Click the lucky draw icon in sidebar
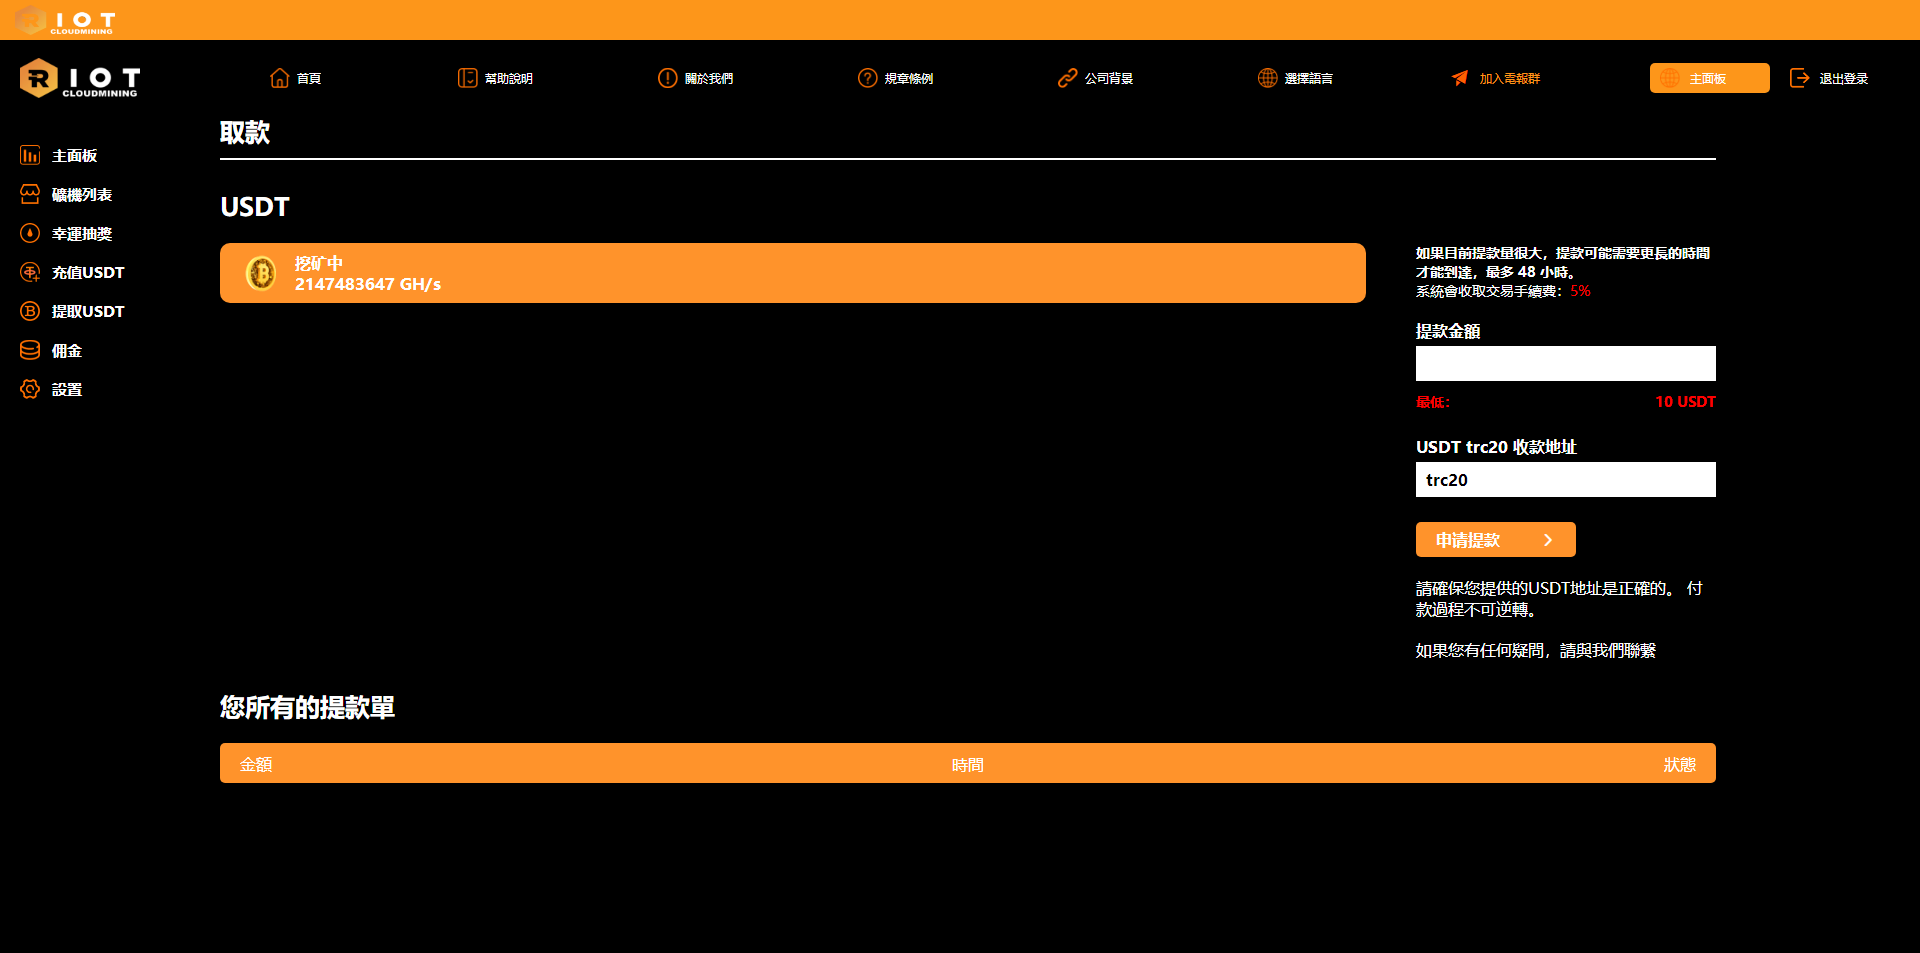Viewport: 1920px width, 953px height. coord(30,233)
